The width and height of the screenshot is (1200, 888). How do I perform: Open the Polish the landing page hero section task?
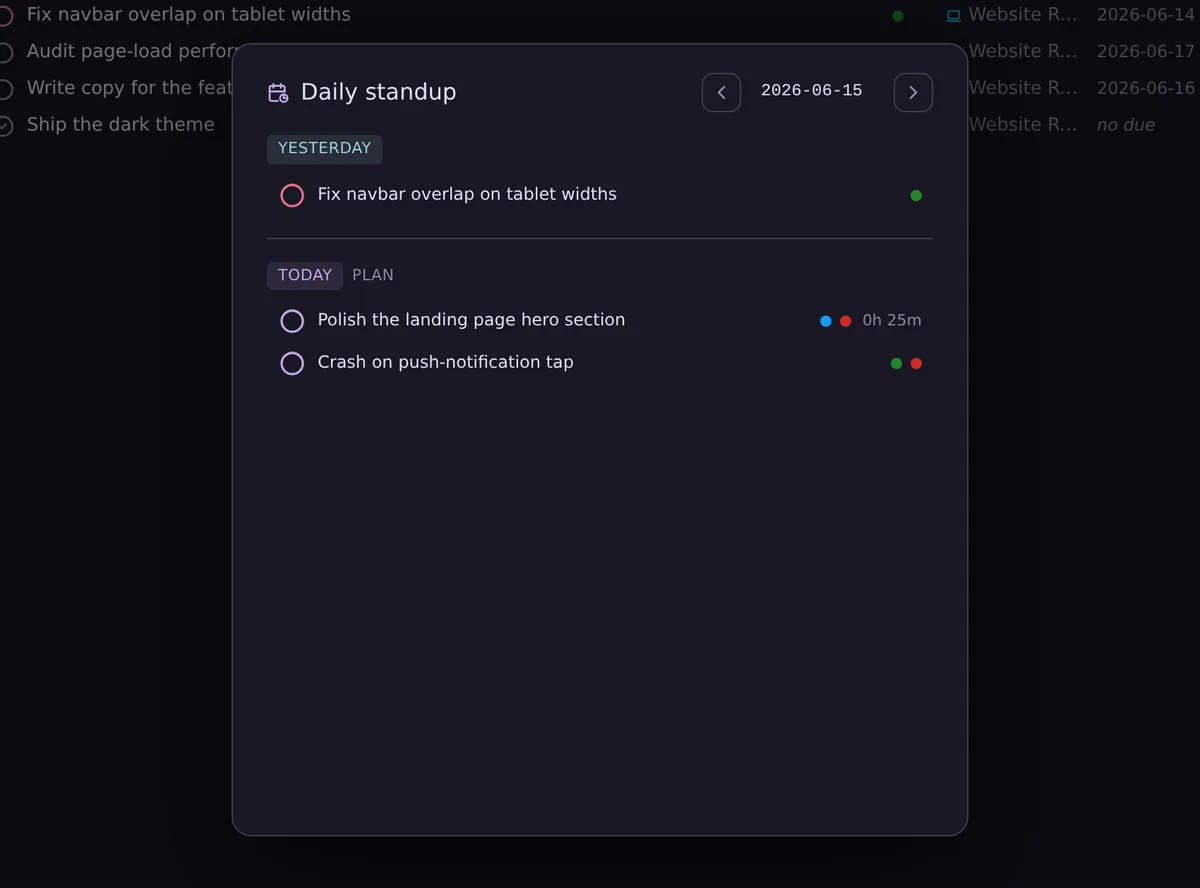point(471,320)
